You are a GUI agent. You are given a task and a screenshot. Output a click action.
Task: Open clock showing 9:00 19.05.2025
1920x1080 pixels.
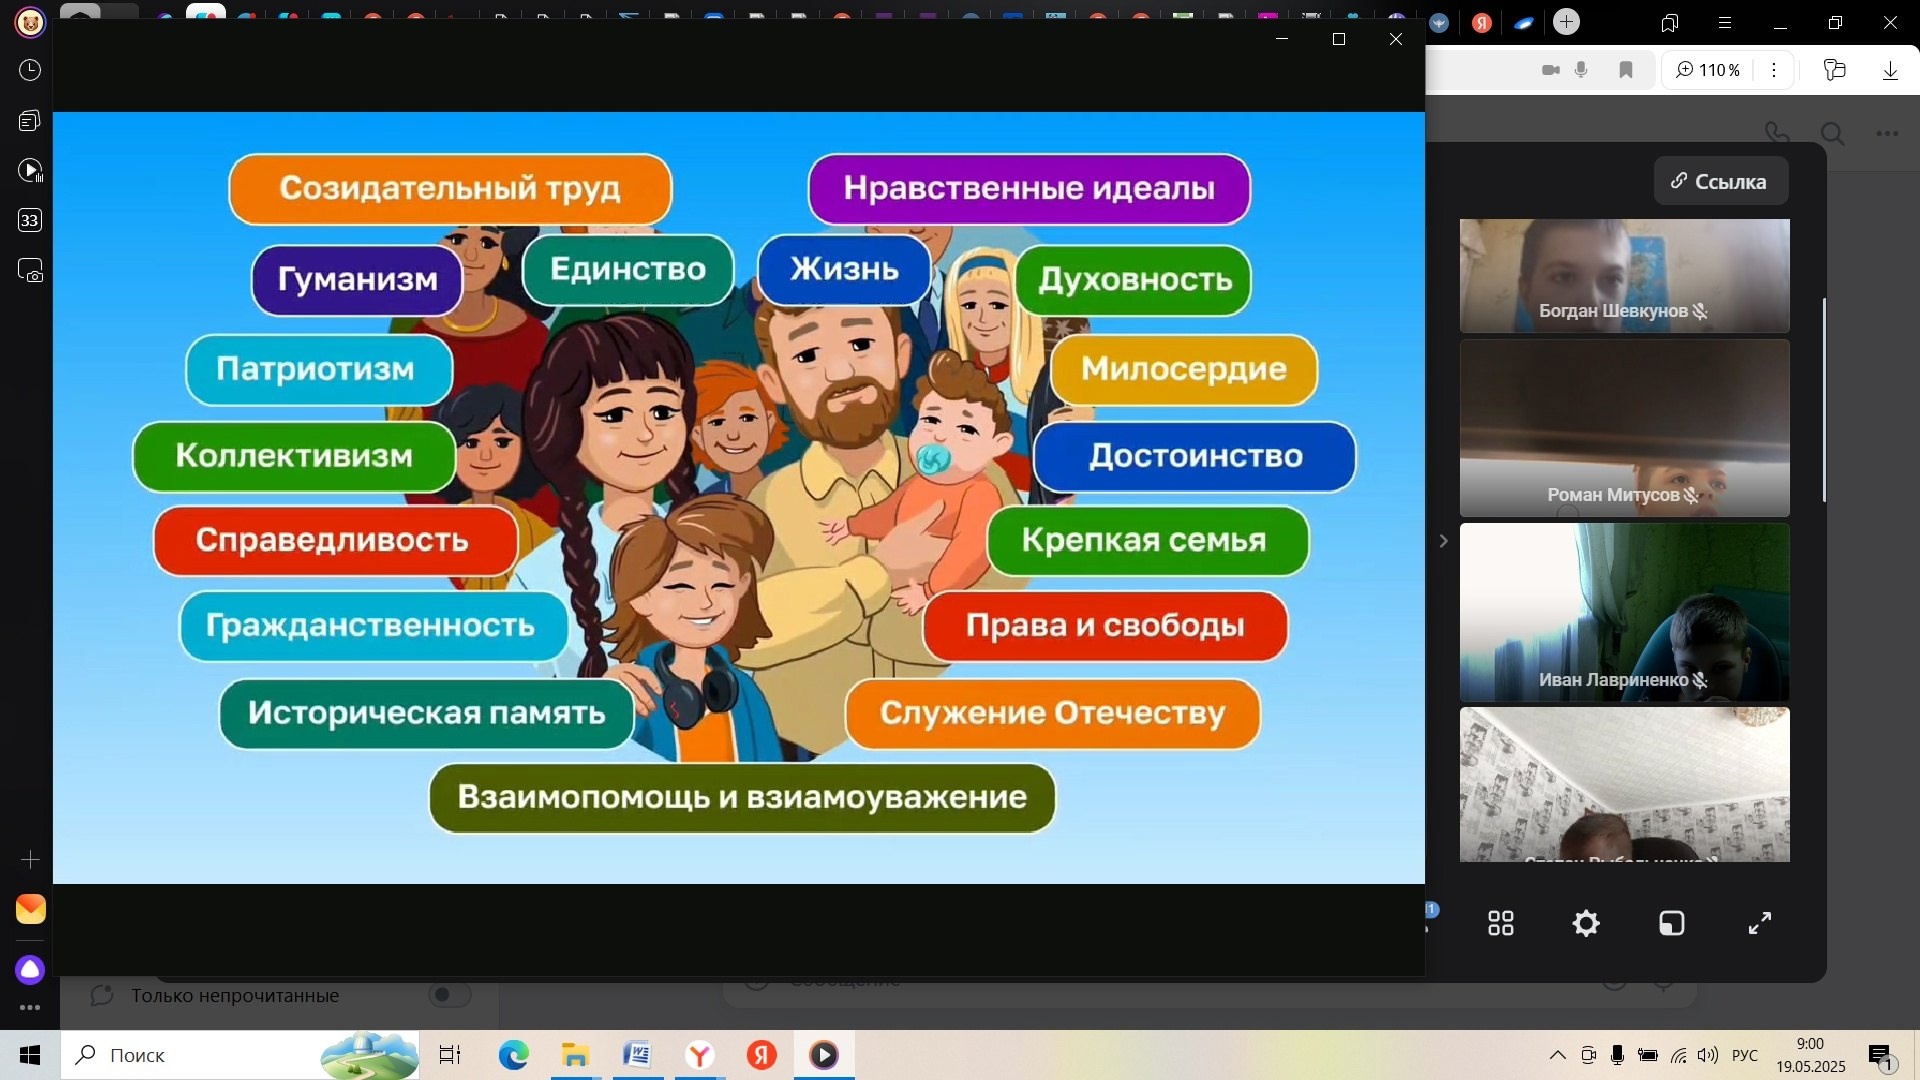[x=1811, y=1055]
